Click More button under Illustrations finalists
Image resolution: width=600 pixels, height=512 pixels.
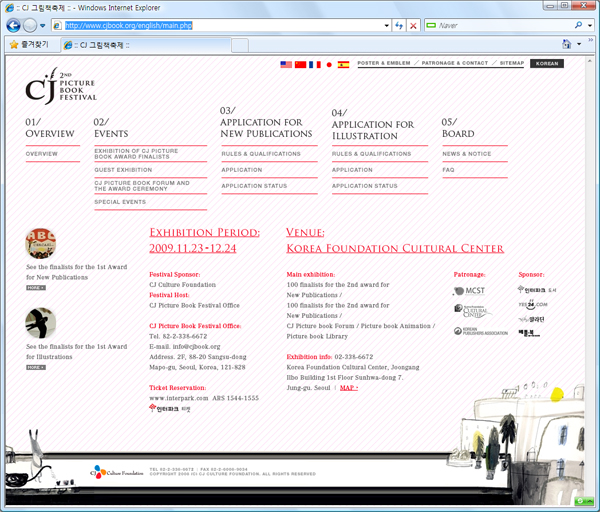[36, 367]
